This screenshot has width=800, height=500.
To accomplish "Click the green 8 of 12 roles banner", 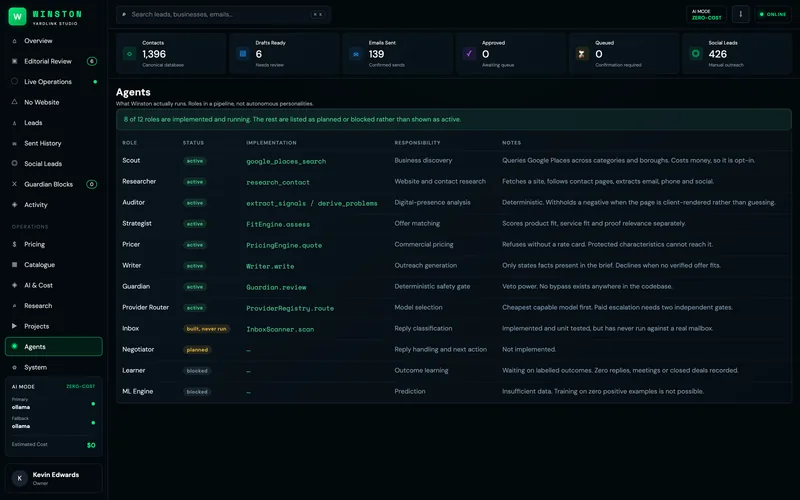I will point(454,119).
